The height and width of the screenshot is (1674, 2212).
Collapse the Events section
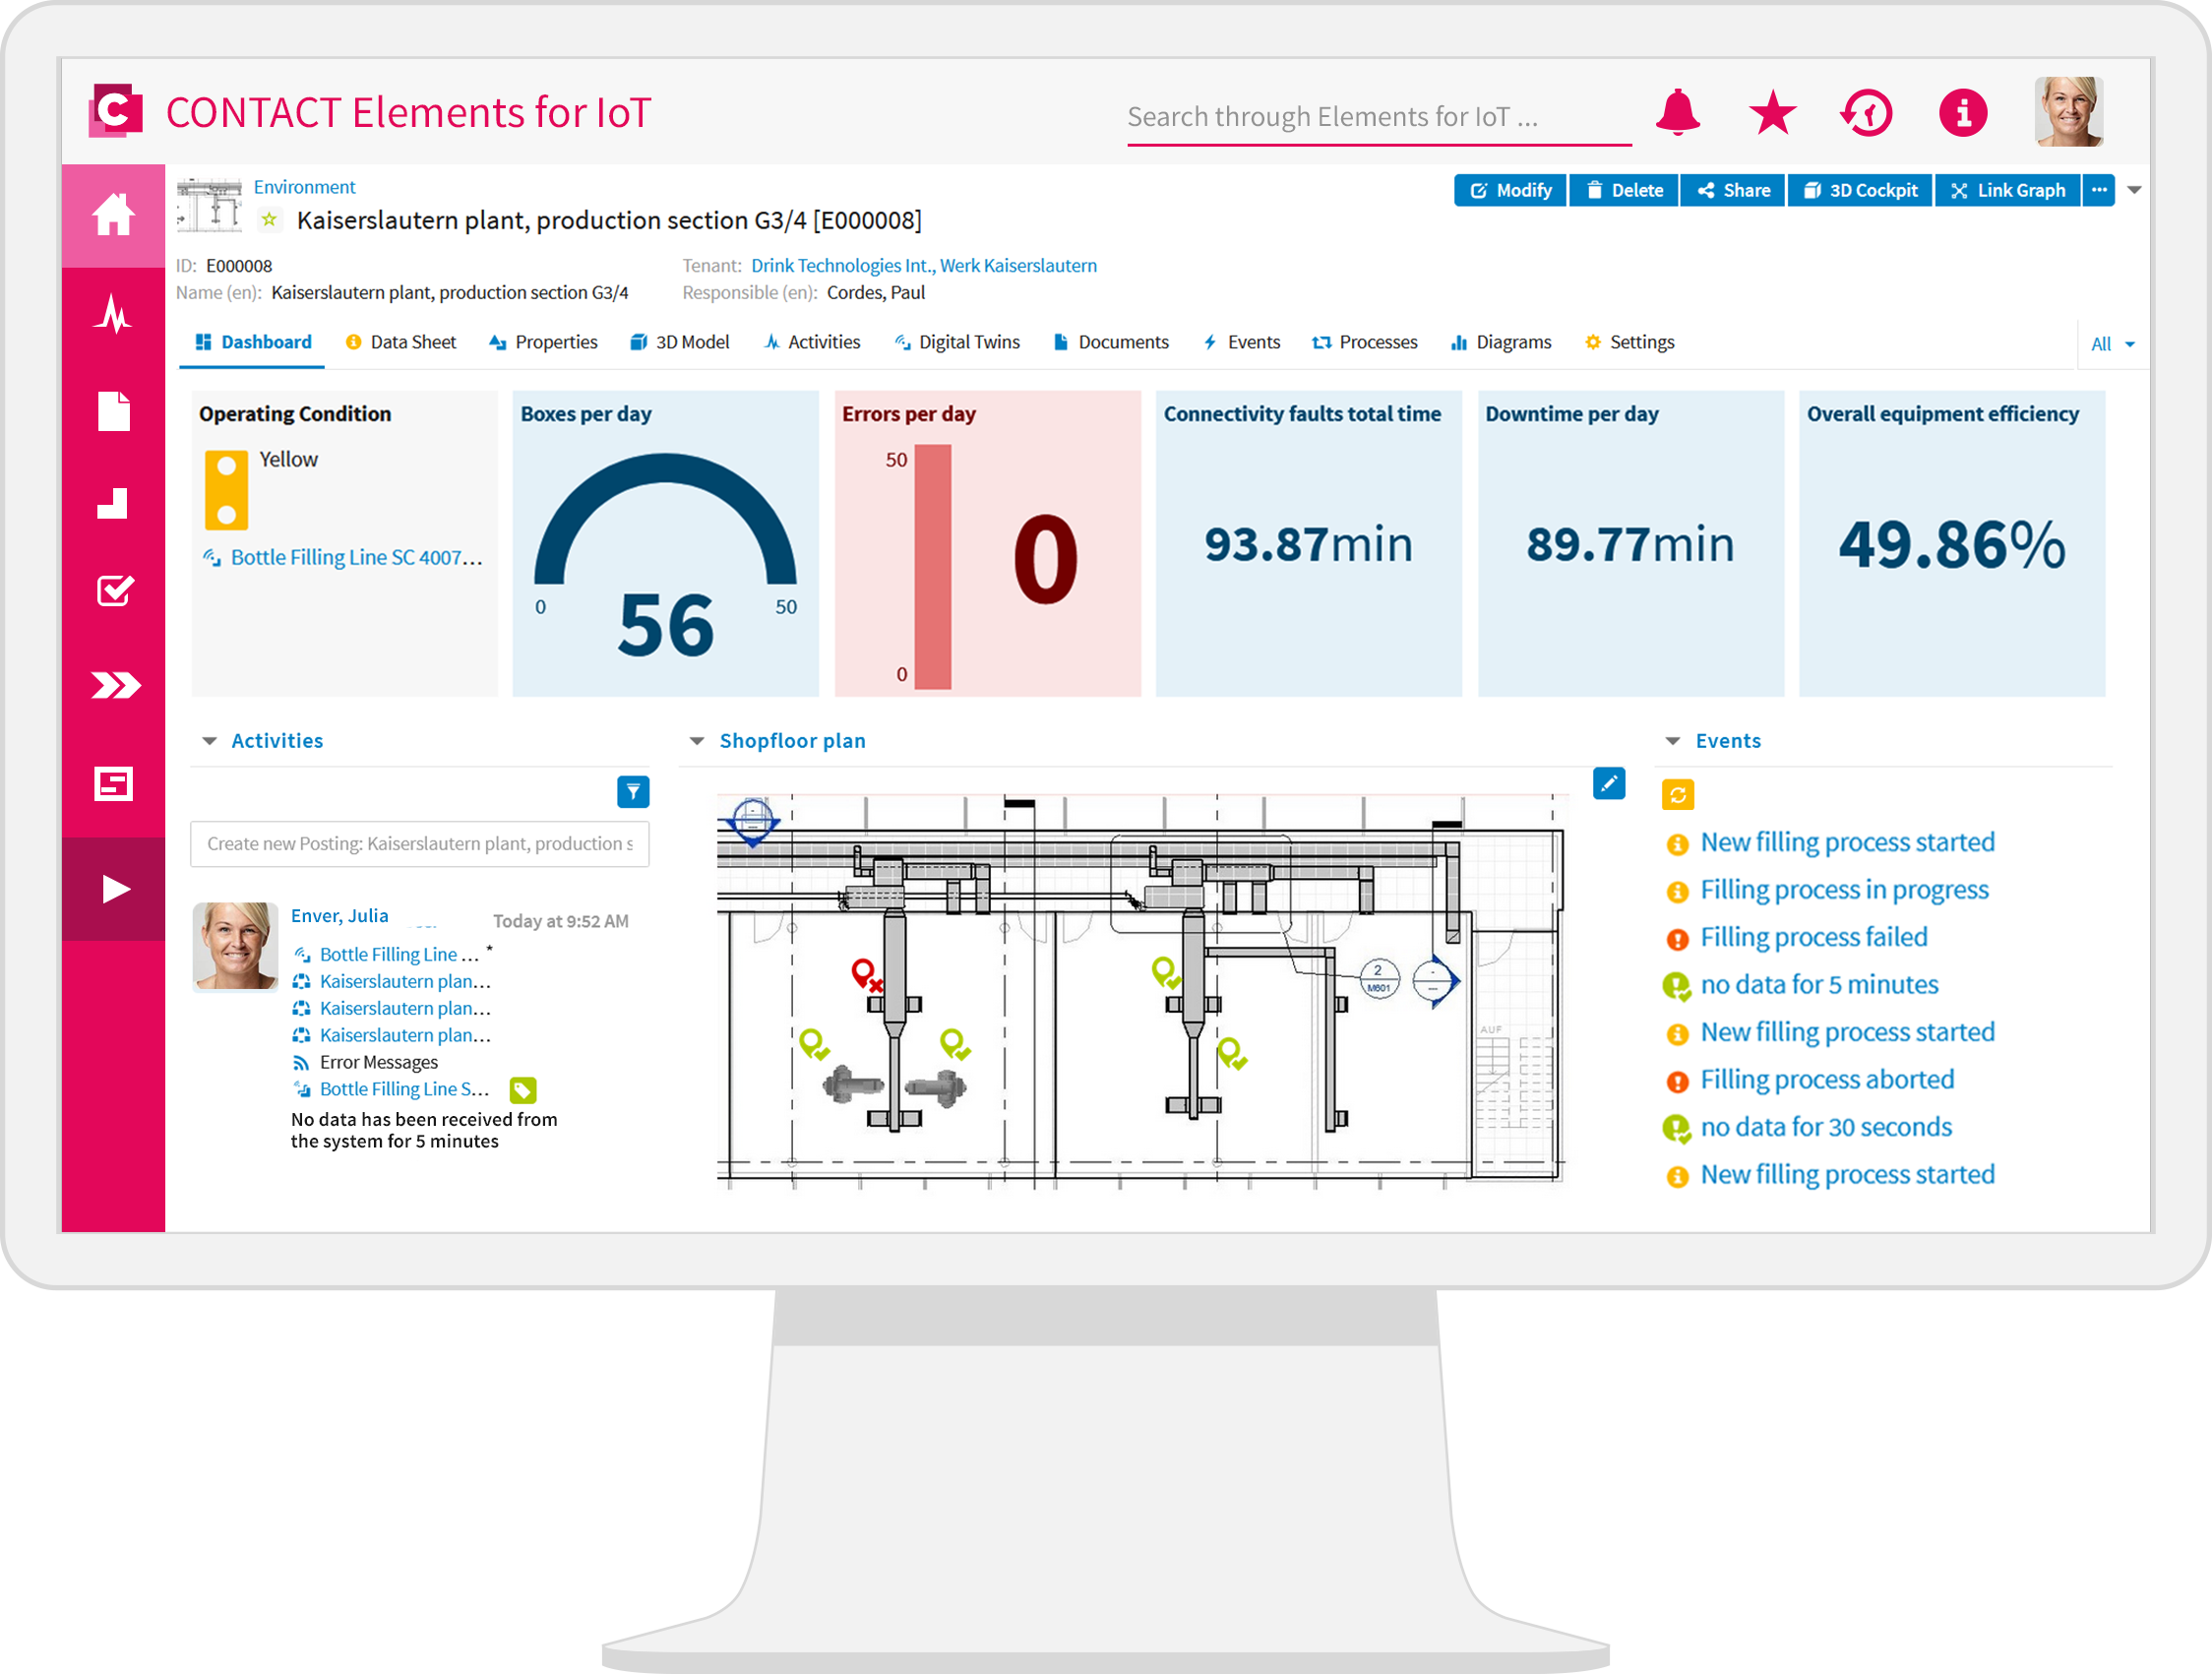1672,741
